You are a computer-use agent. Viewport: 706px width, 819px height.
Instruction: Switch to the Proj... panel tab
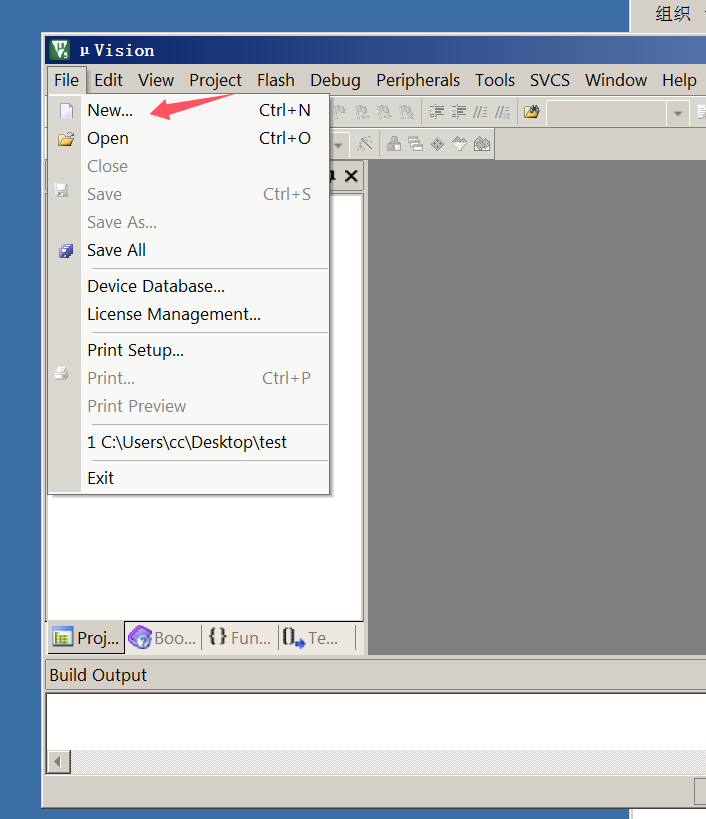click(86, 638)
